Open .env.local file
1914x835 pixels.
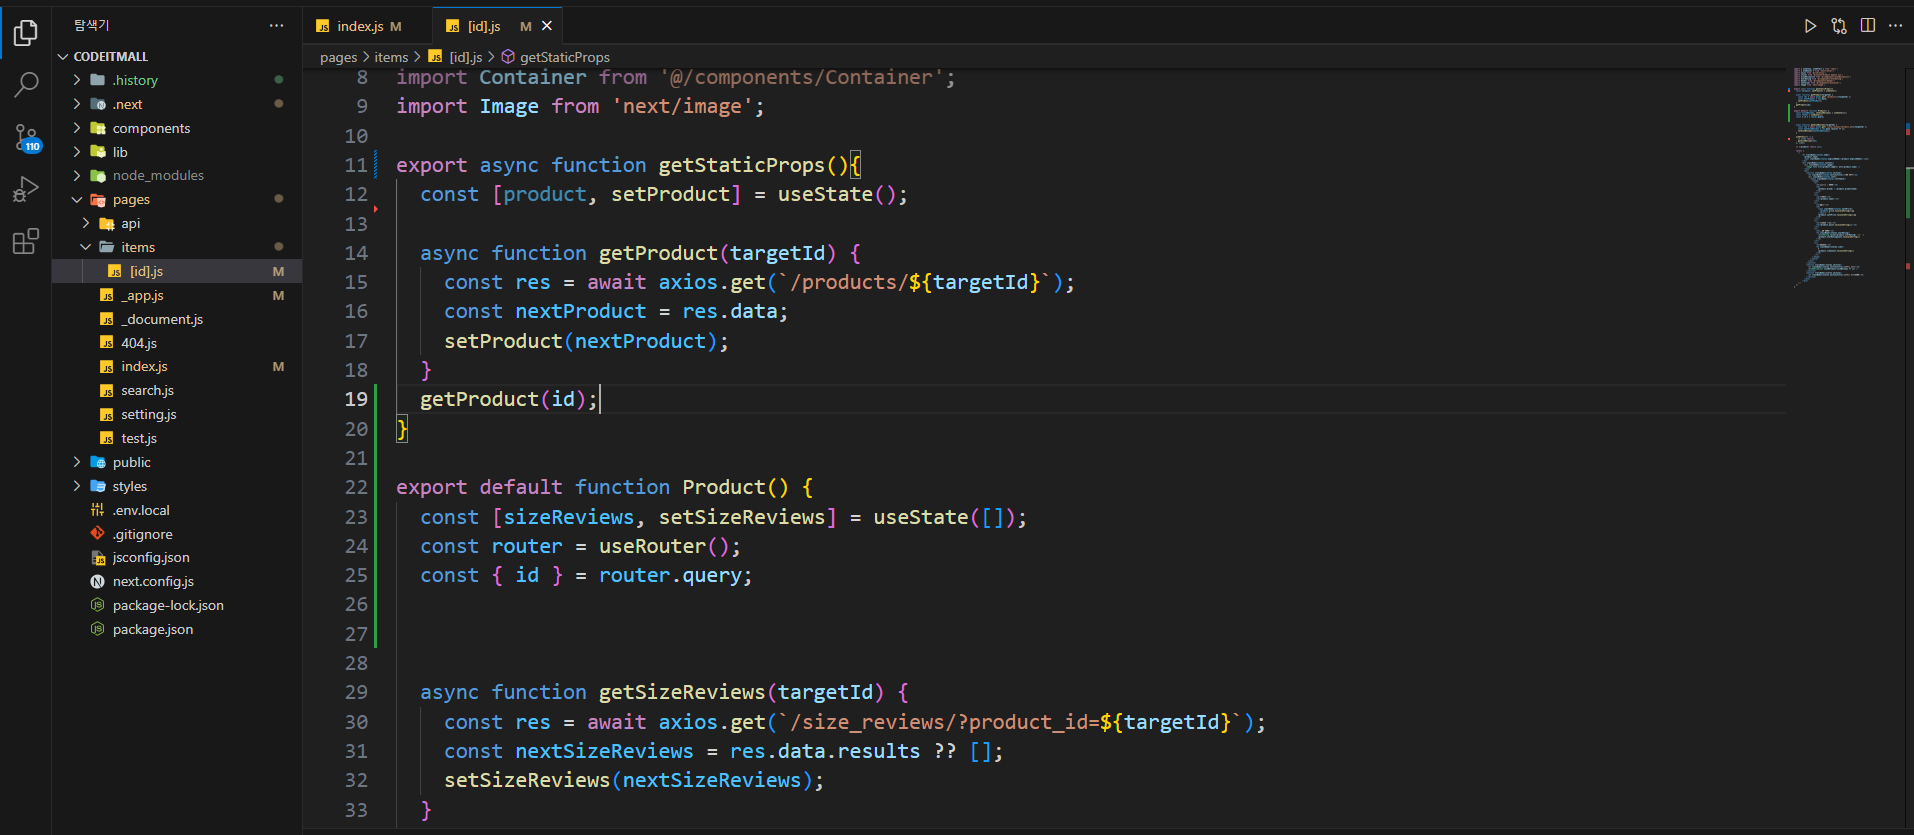pyautogui.click(x=177, y=510)
